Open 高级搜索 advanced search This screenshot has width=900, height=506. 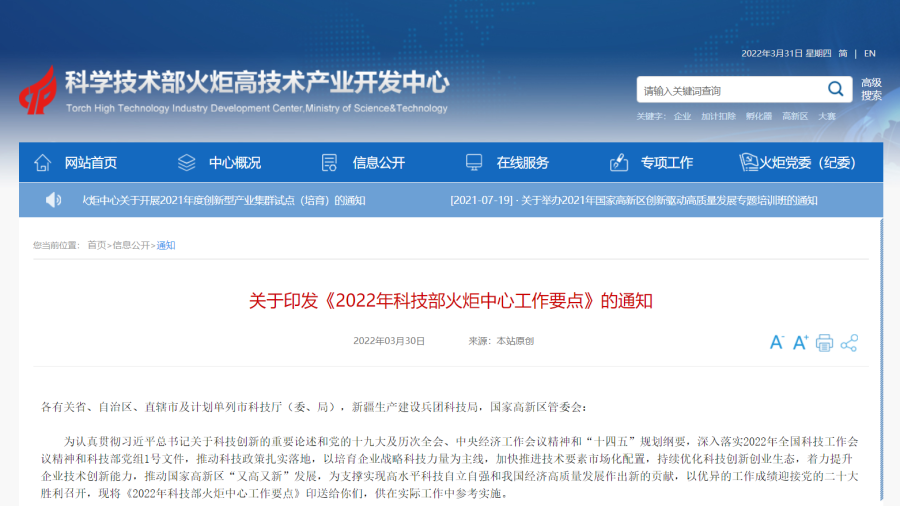point(871,89)
